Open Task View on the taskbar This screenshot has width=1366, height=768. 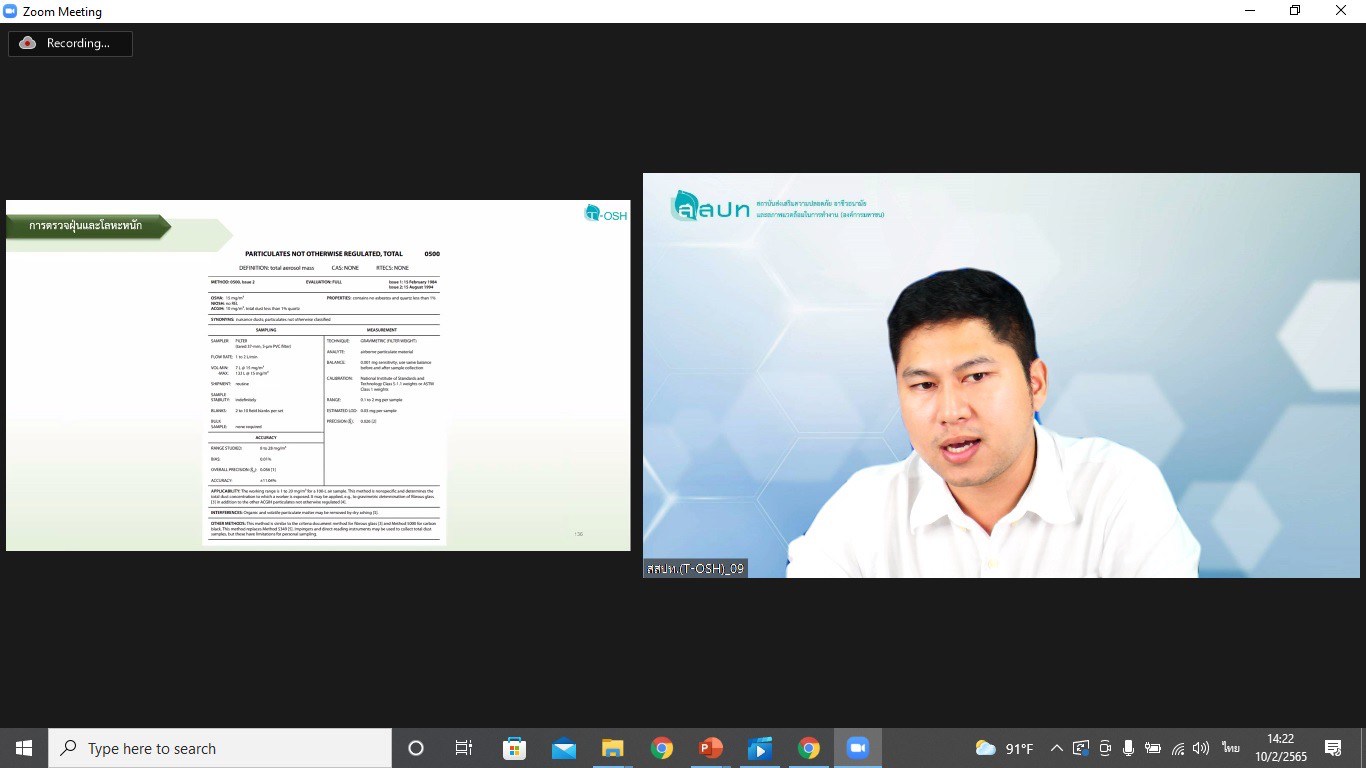point(464,748)
